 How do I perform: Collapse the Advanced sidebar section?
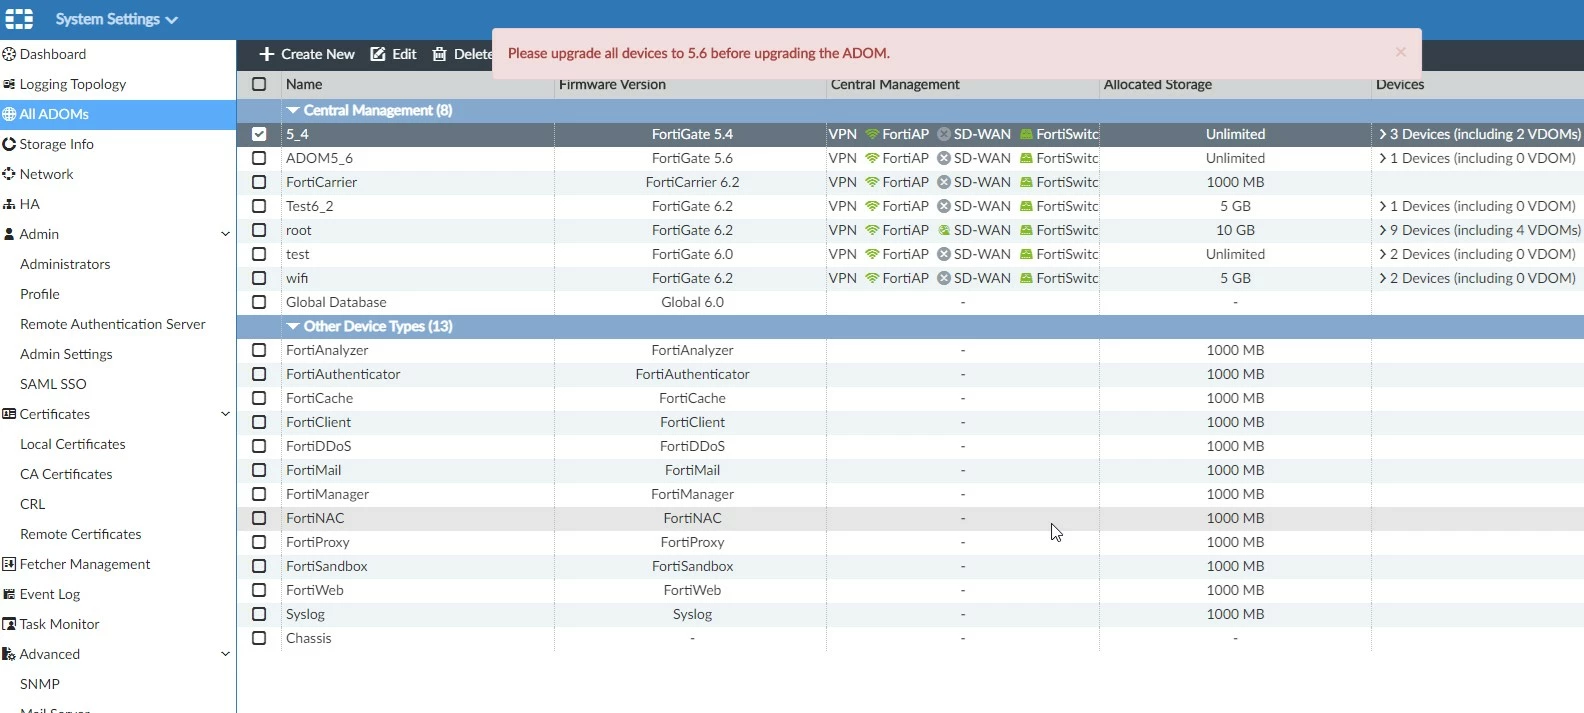click(x=225, y=654)
